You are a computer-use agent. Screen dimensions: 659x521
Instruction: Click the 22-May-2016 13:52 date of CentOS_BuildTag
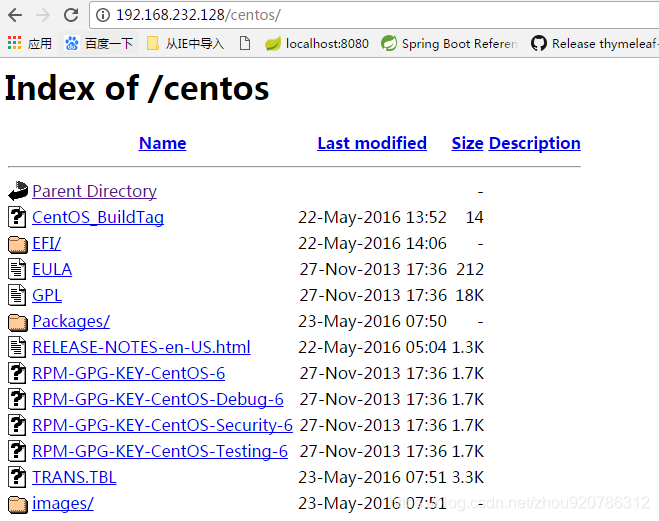(372, 218)
